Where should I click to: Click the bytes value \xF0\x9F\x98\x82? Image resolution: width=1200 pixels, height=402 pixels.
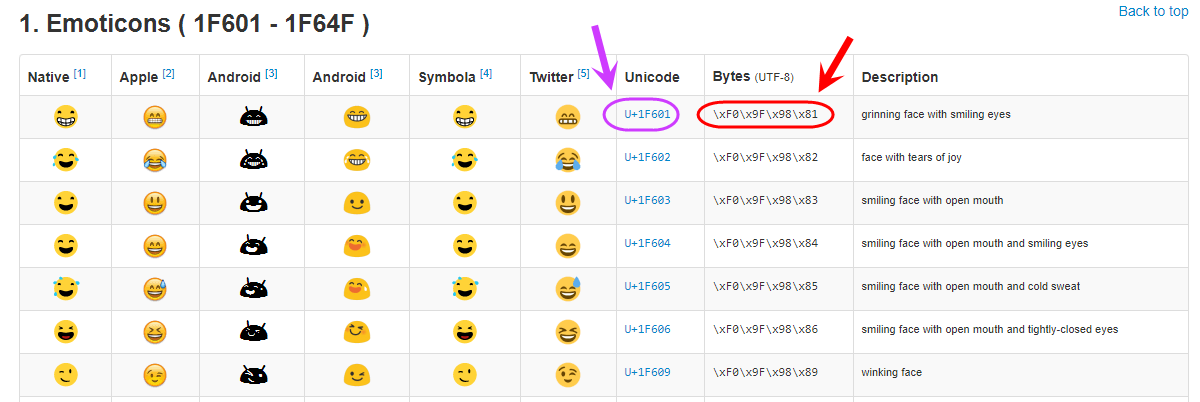pyautogui.click(x=765, y=158)
